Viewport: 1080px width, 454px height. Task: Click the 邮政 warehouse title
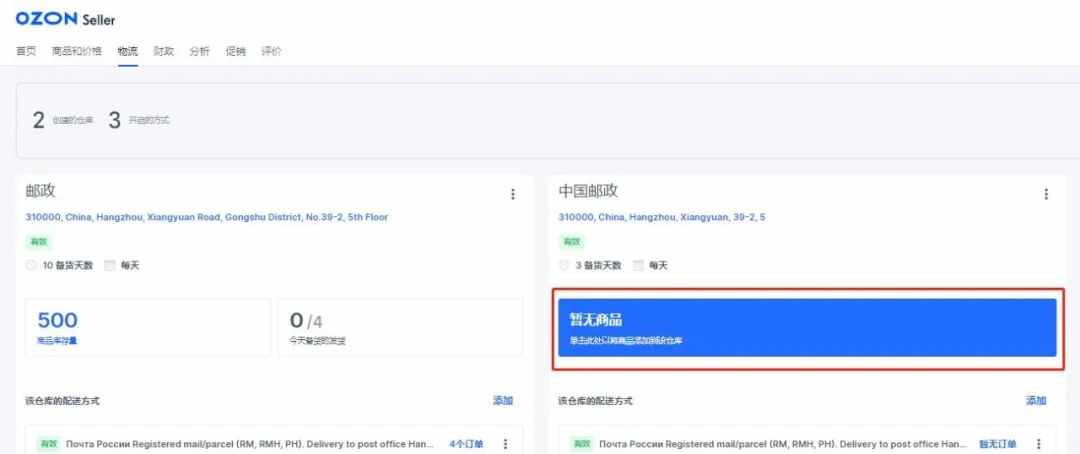coord(41,191)
